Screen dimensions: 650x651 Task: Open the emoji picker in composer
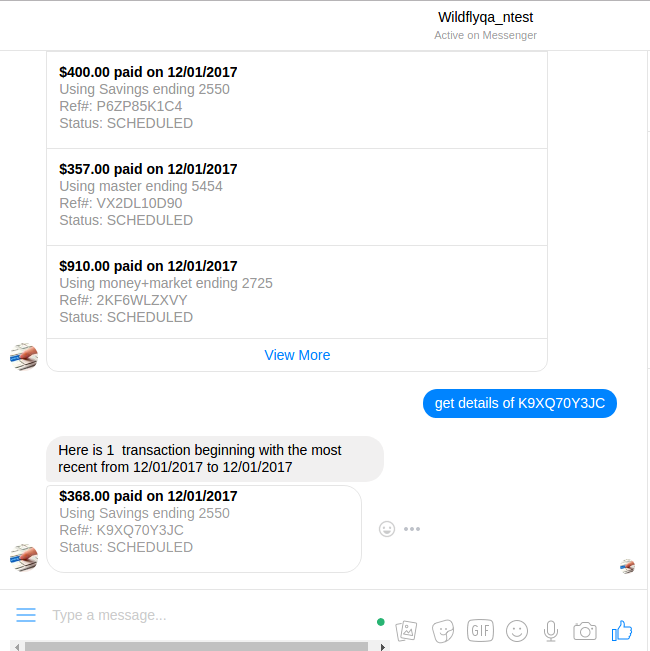tap(517, 631)
